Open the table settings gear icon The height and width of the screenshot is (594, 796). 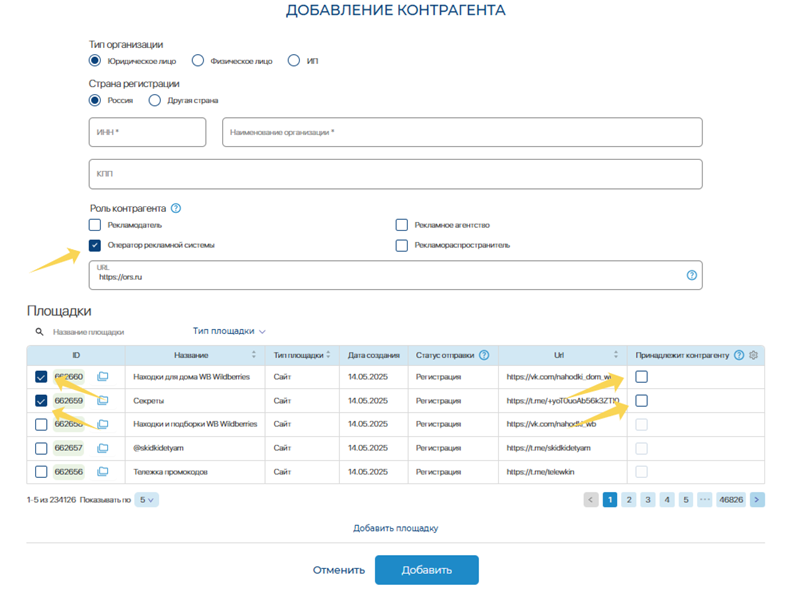pos(754,355)
